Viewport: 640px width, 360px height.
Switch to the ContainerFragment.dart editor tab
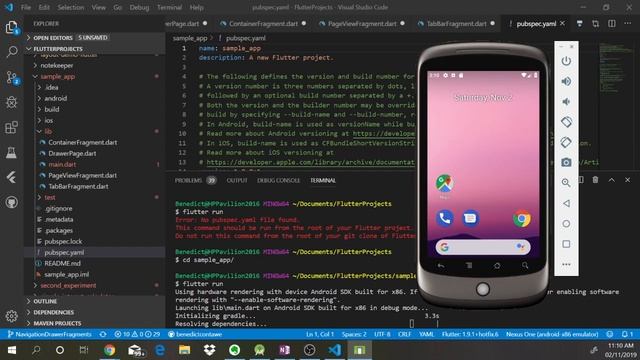pos(263,24)
